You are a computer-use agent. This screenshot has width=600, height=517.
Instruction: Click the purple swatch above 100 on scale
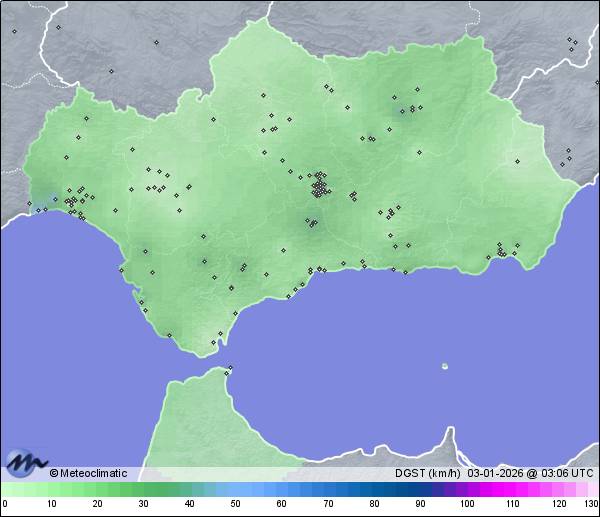467,489
